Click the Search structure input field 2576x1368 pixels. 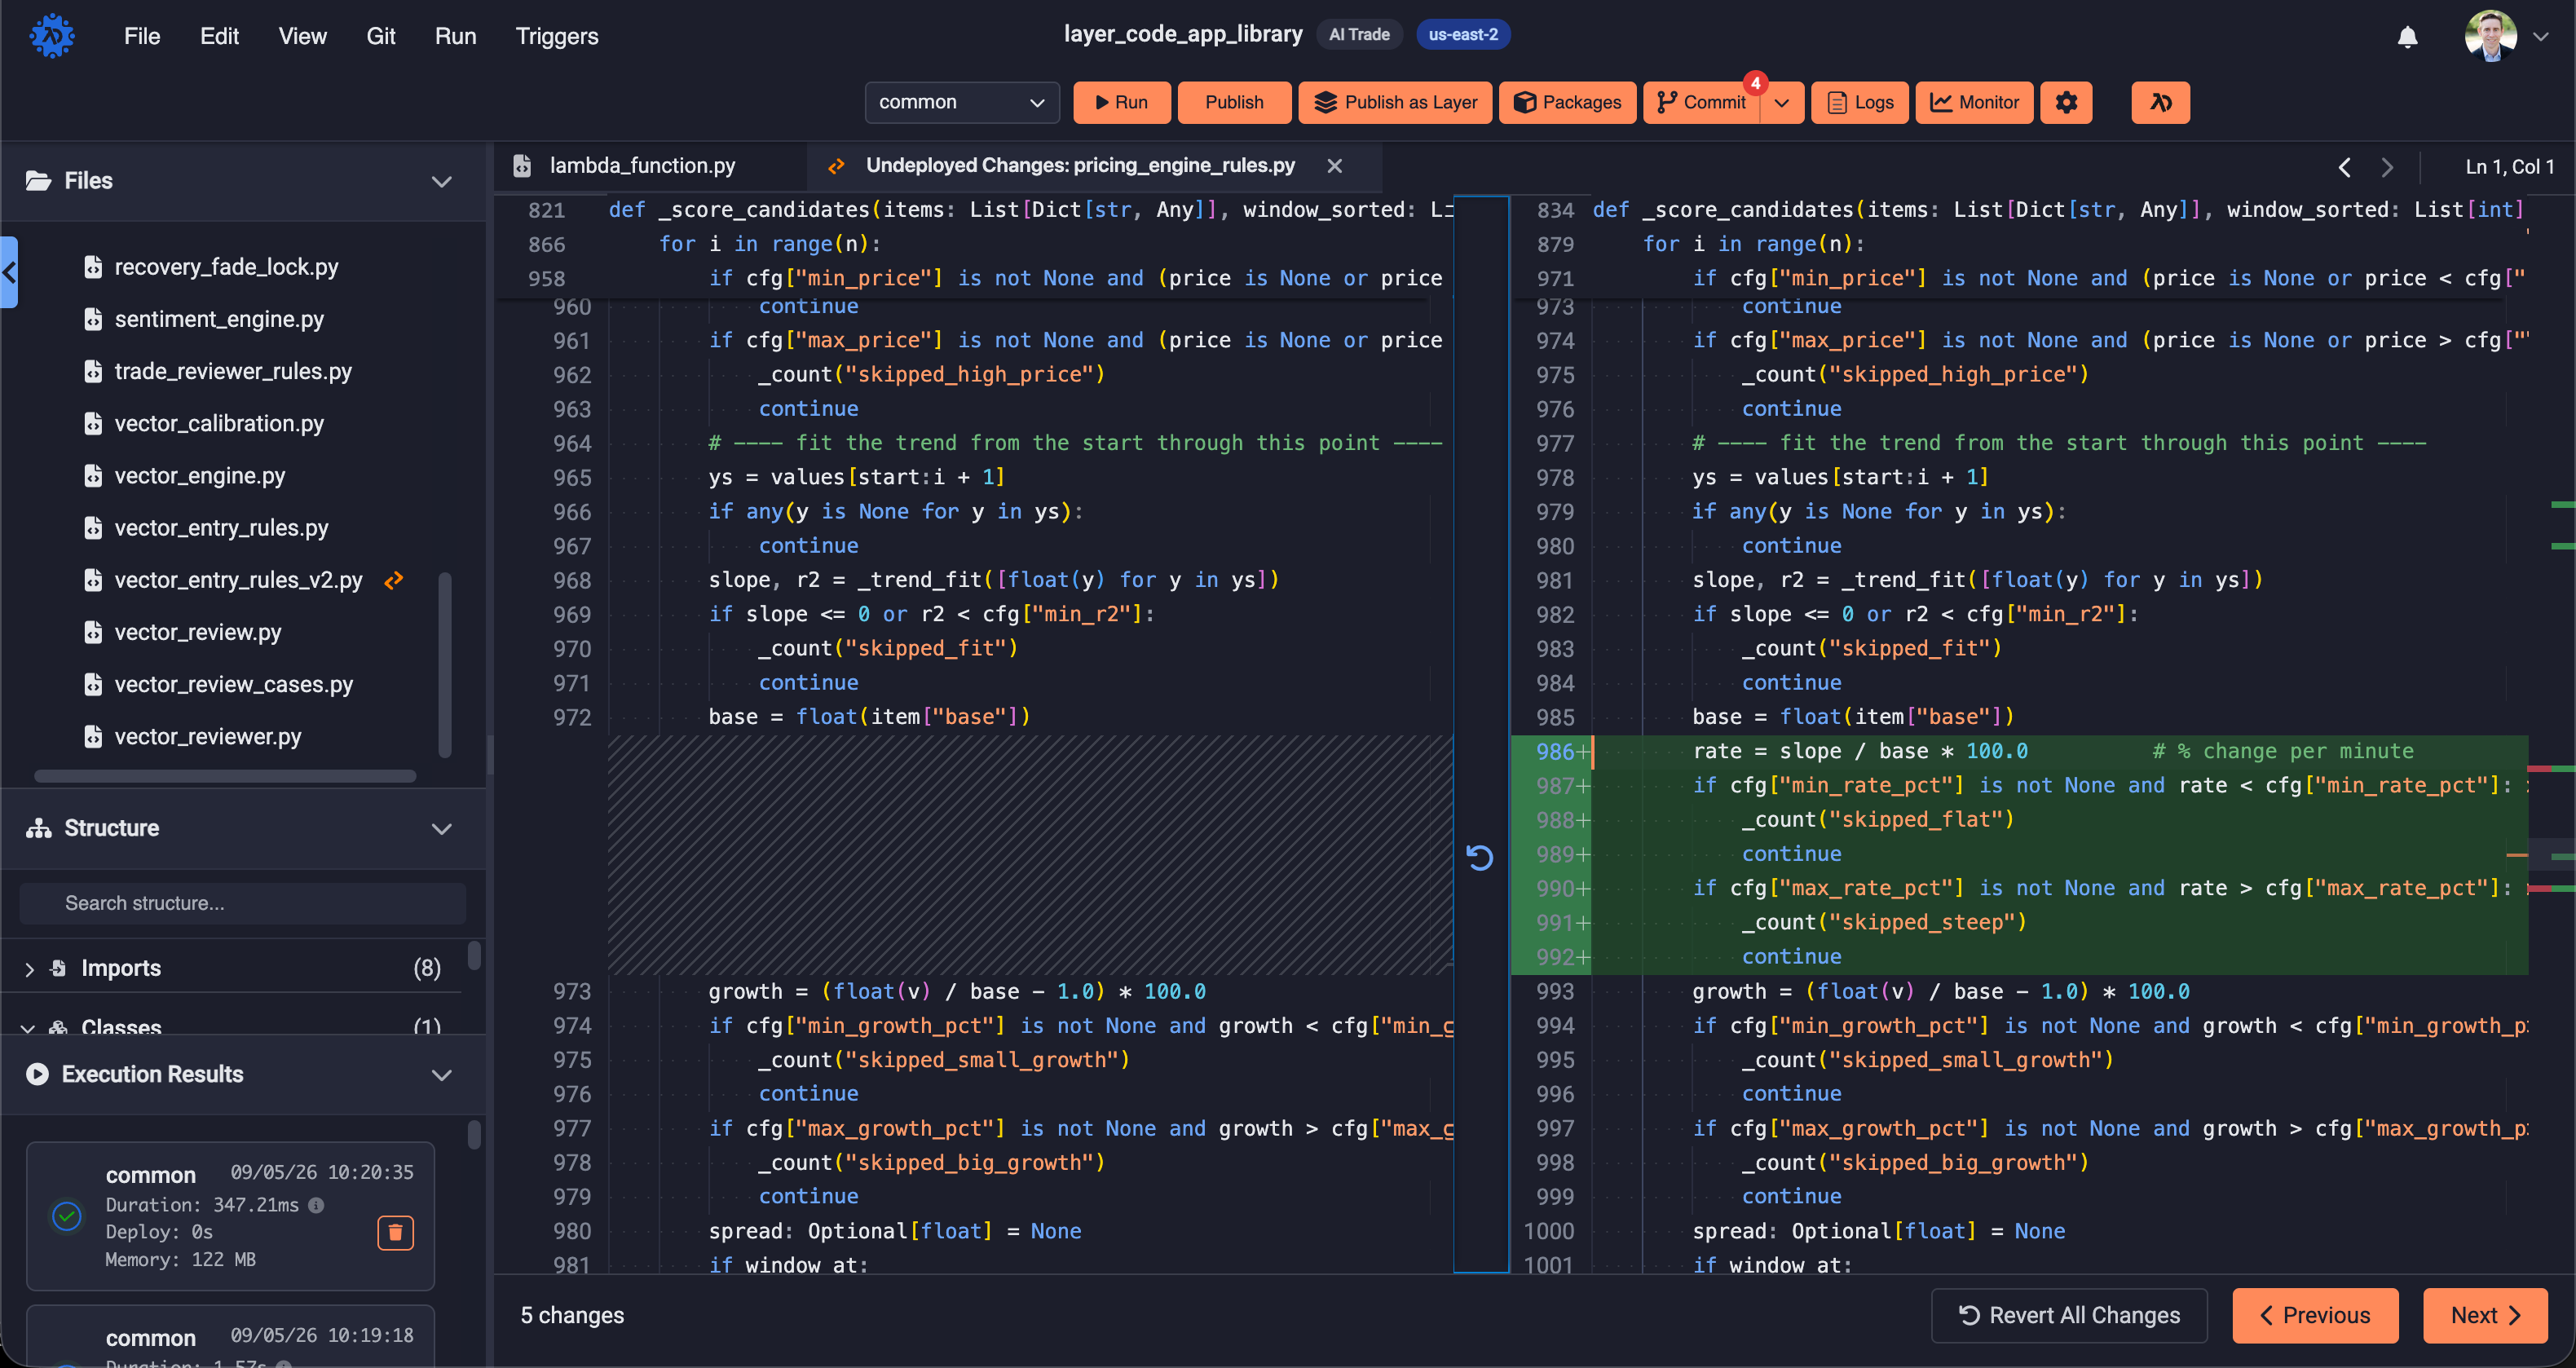coord(243,903)
